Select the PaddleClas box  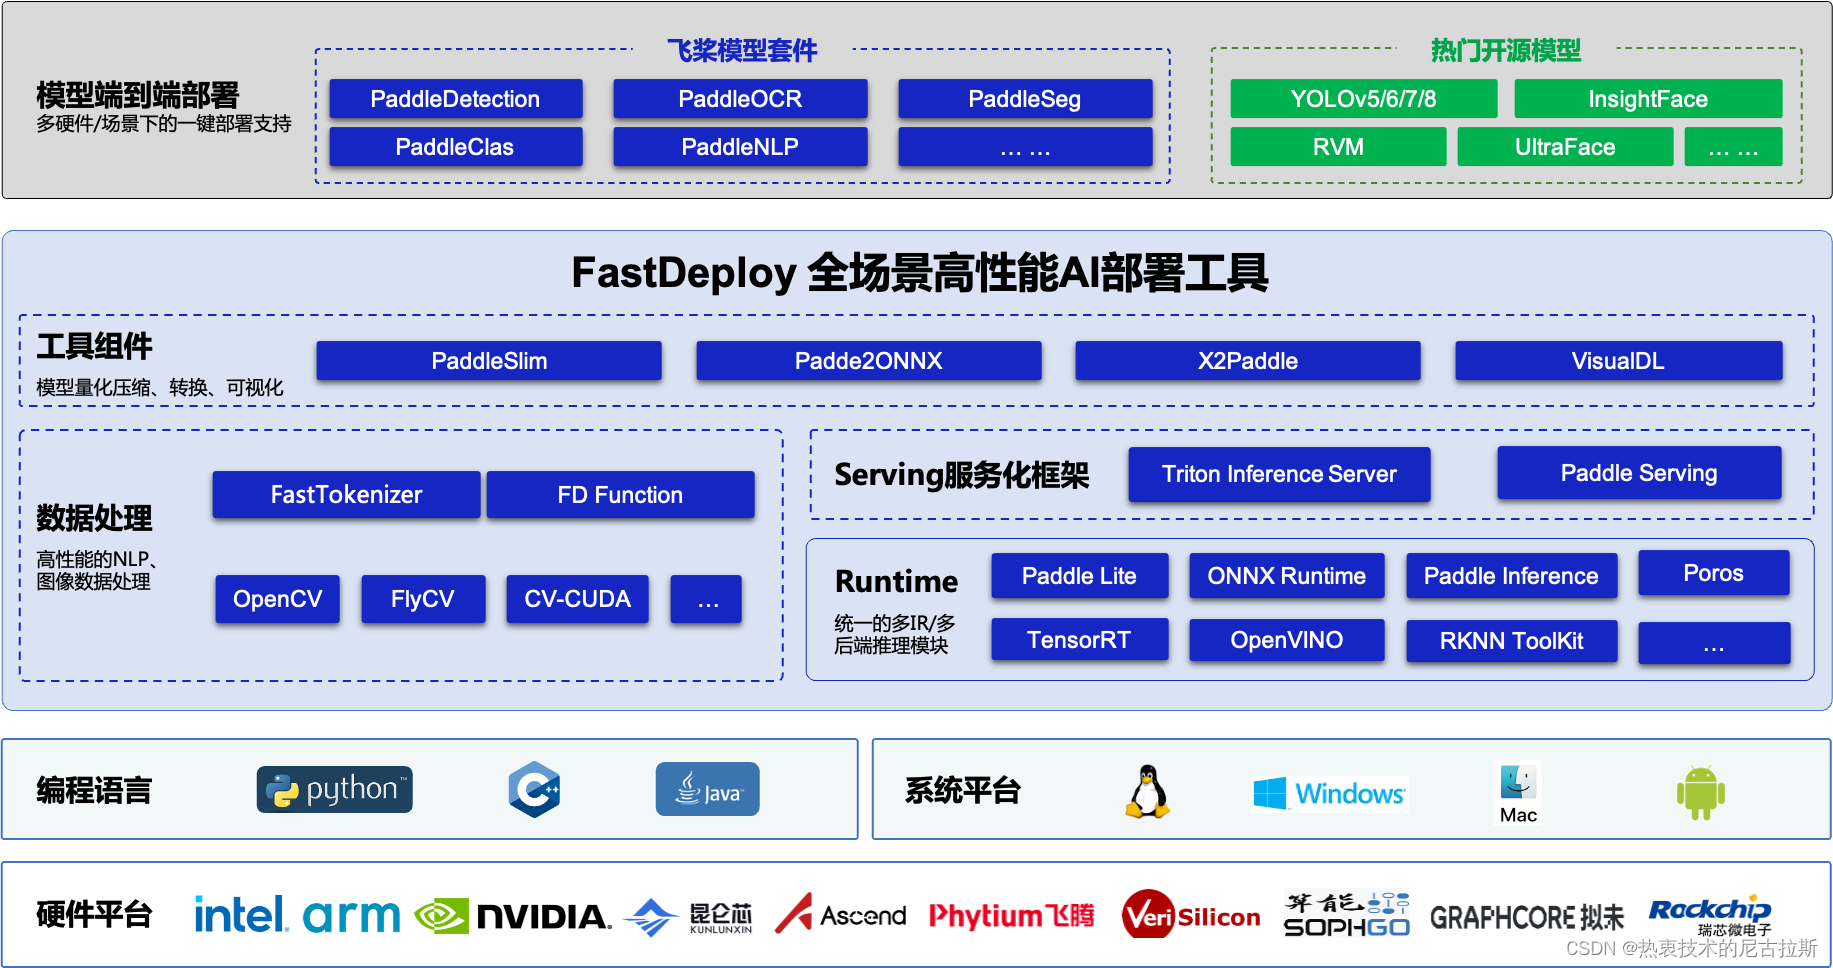(455, 147)
